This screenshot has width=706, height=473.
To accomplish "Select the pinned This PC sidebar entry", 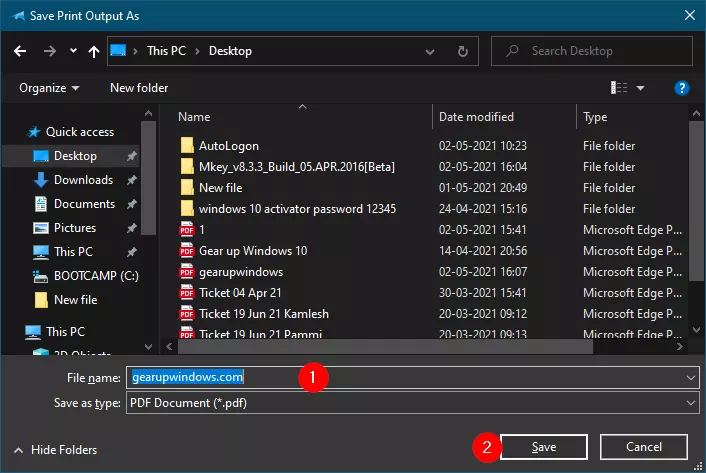I will click(x=73, y=252).
